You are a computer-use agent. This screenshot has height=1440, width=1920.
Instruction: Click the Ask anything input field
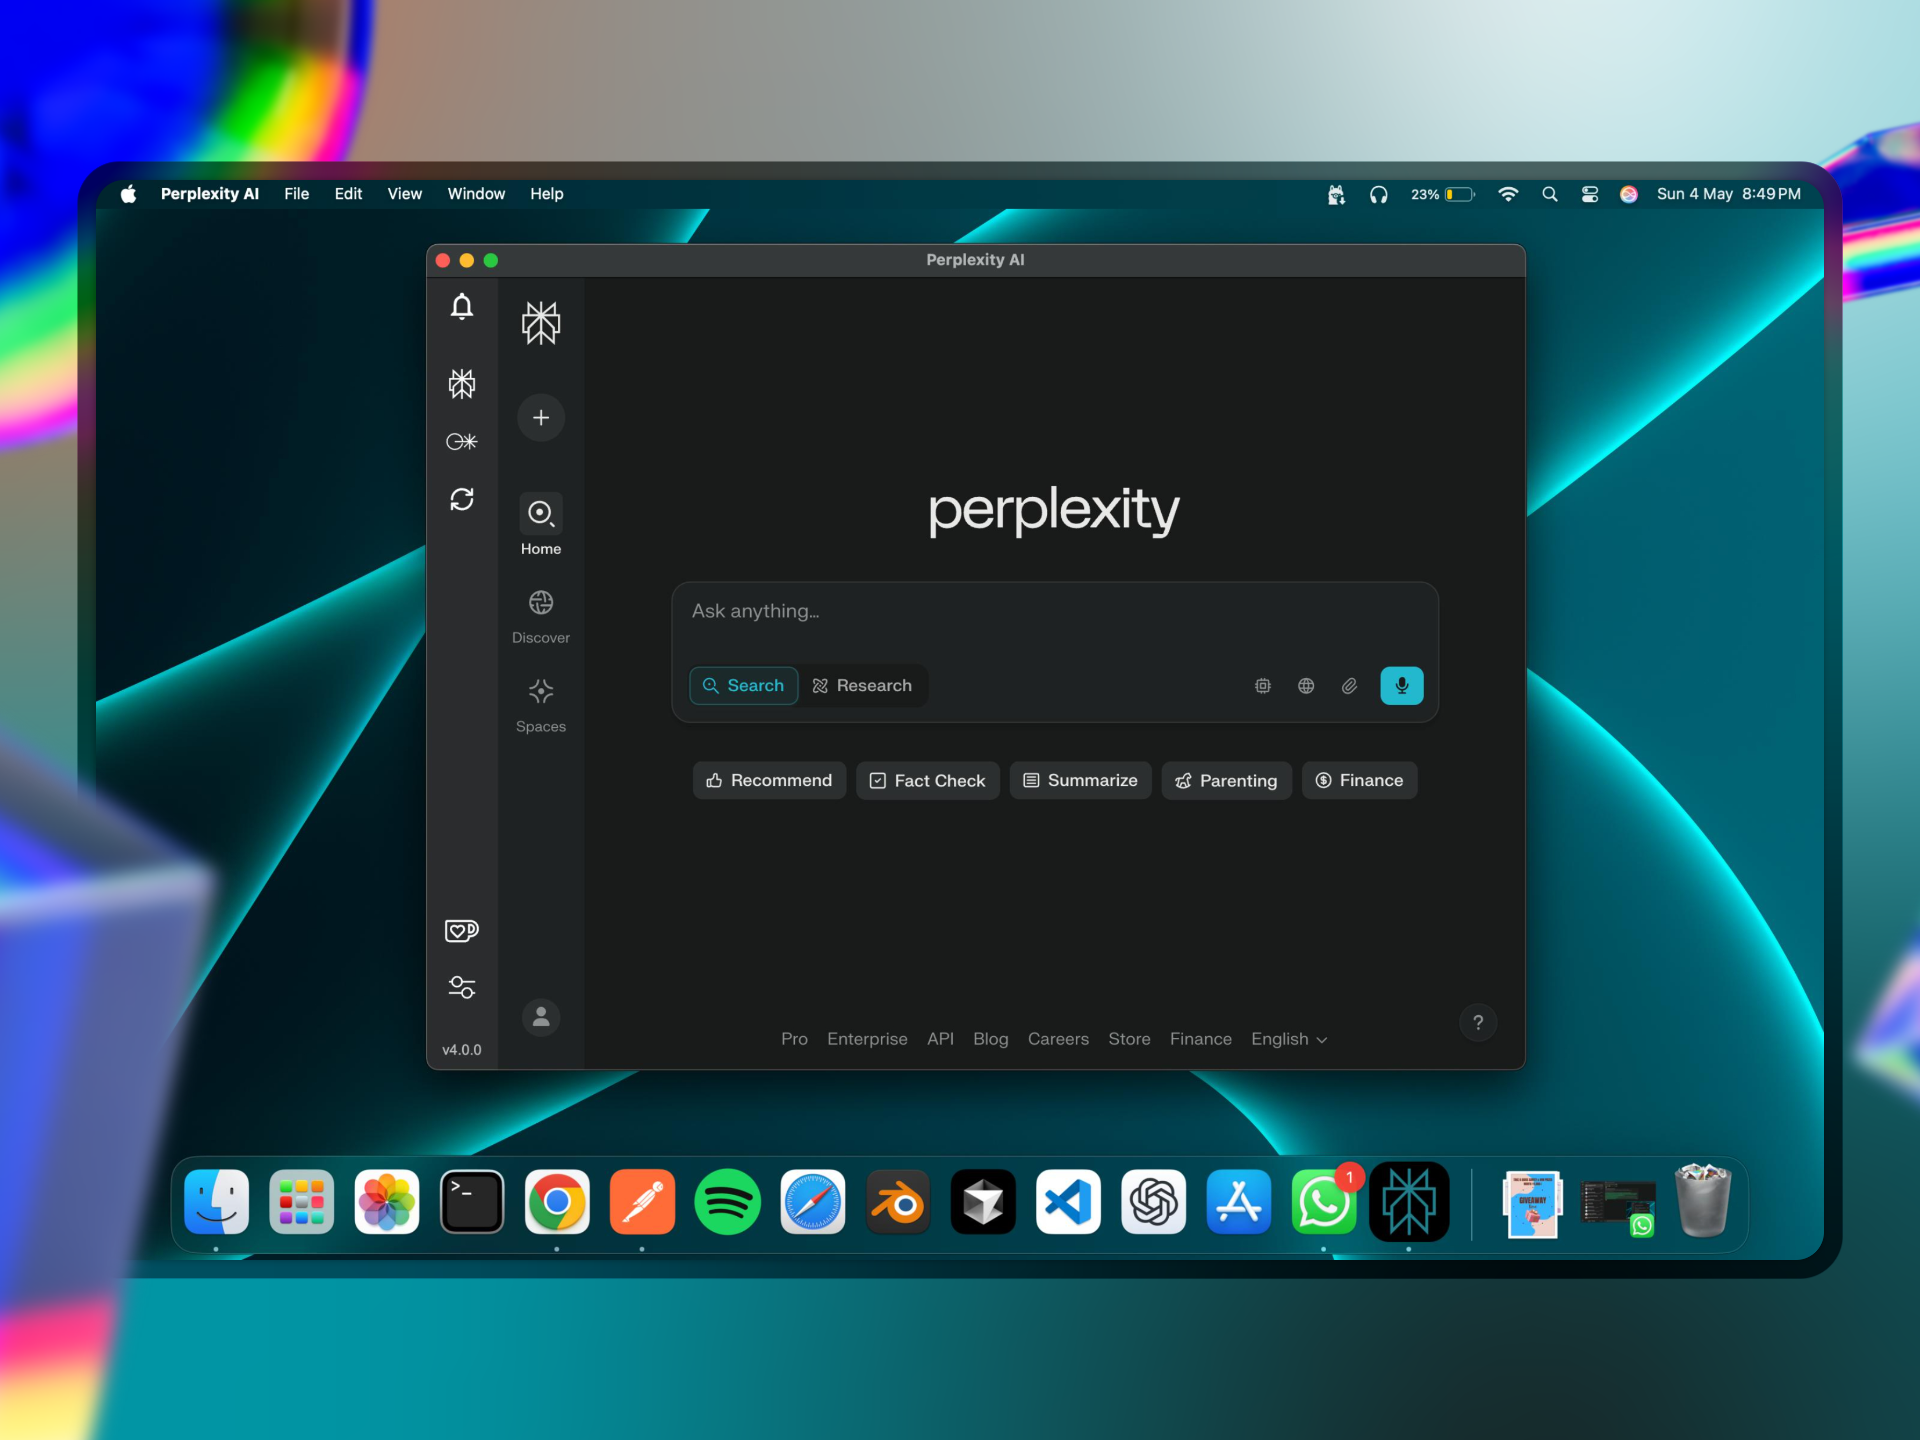point(1053,611)
